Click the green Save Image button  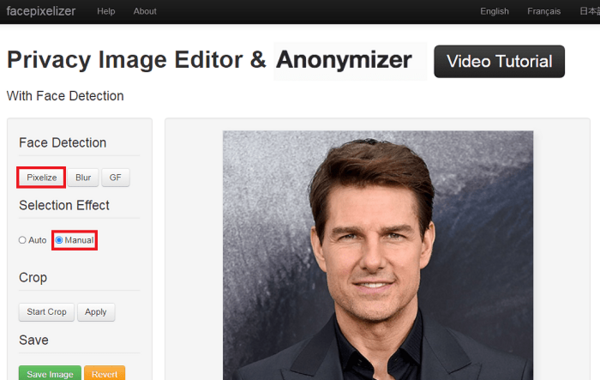pos(50,373)
